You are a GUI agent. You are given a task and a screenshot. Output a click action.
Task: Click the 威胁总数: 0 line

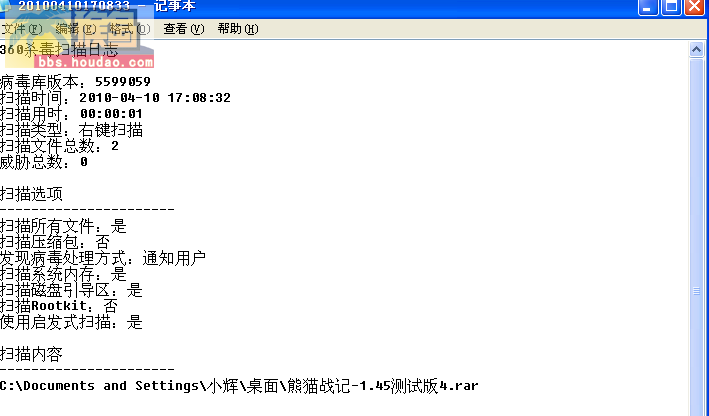click(44, 162)
